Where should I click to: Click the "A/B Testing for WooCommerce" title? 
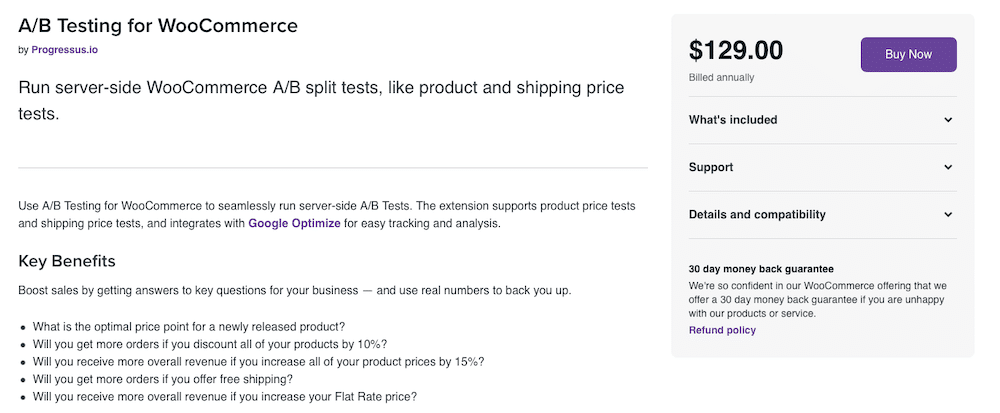click(158, 26)
